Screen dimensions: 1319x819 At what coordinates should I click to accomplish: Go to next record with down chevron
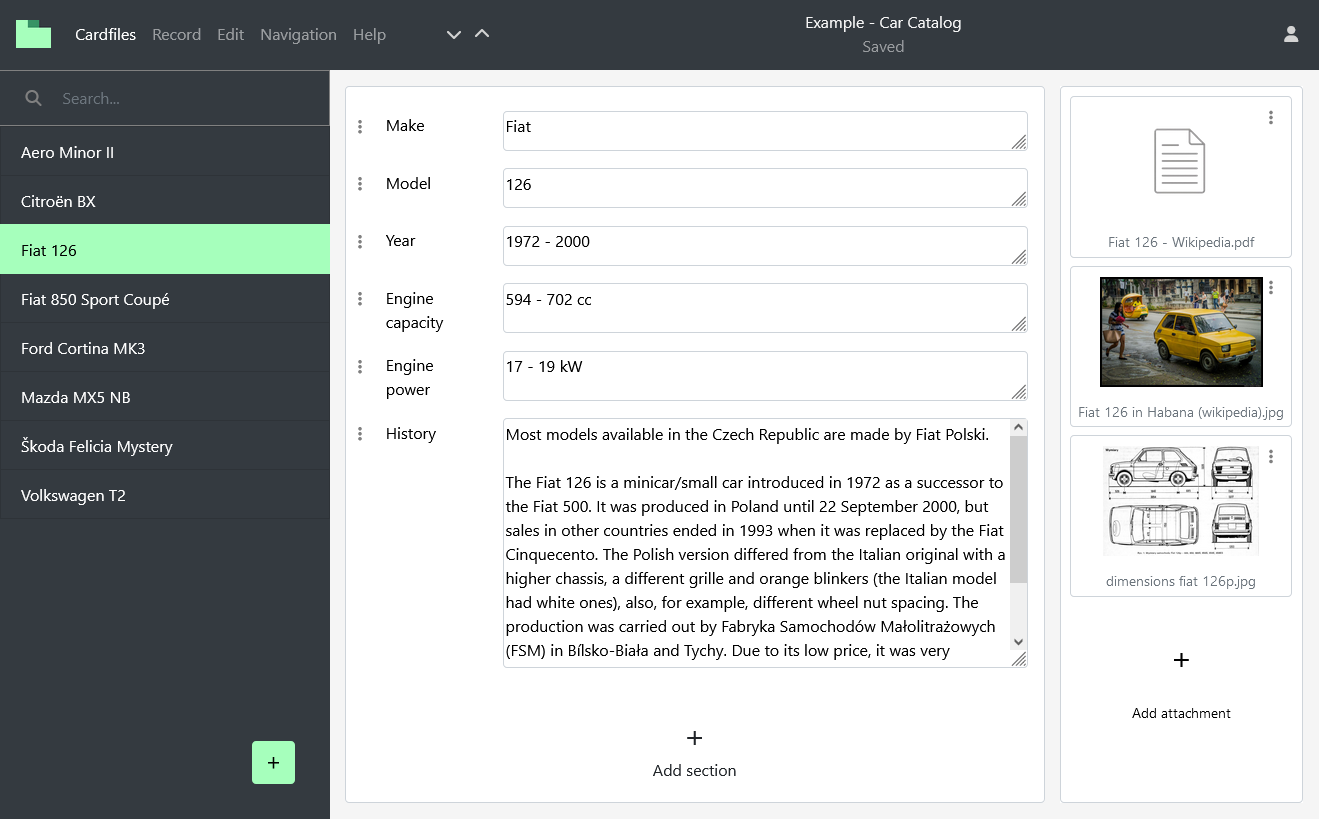tap(453, 35)
